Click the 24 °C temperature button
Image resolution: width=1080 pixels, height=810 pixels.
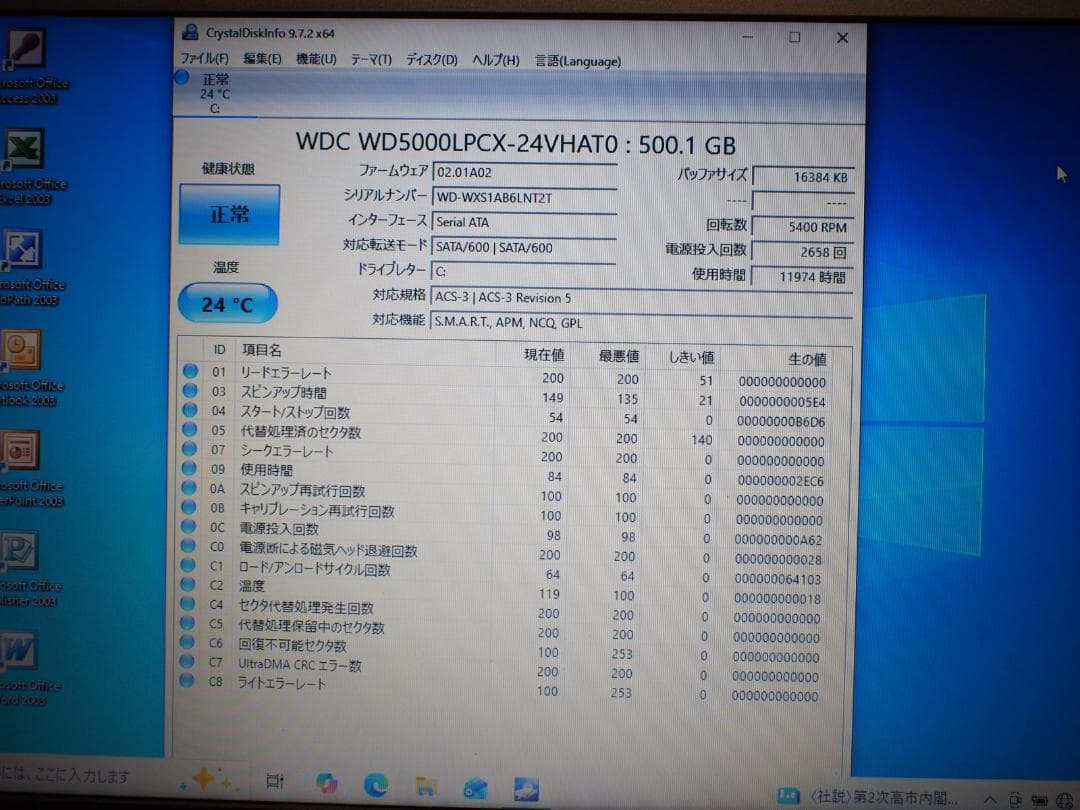click(x=227, y=303)
